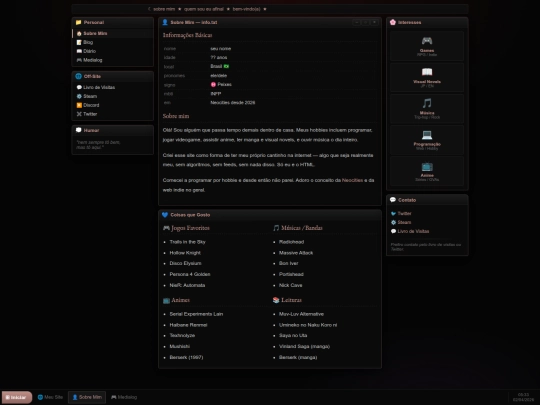Screen dimensions: 540x405
Task: Click the TV icon beside Animes heading
Action: (166, 300)
